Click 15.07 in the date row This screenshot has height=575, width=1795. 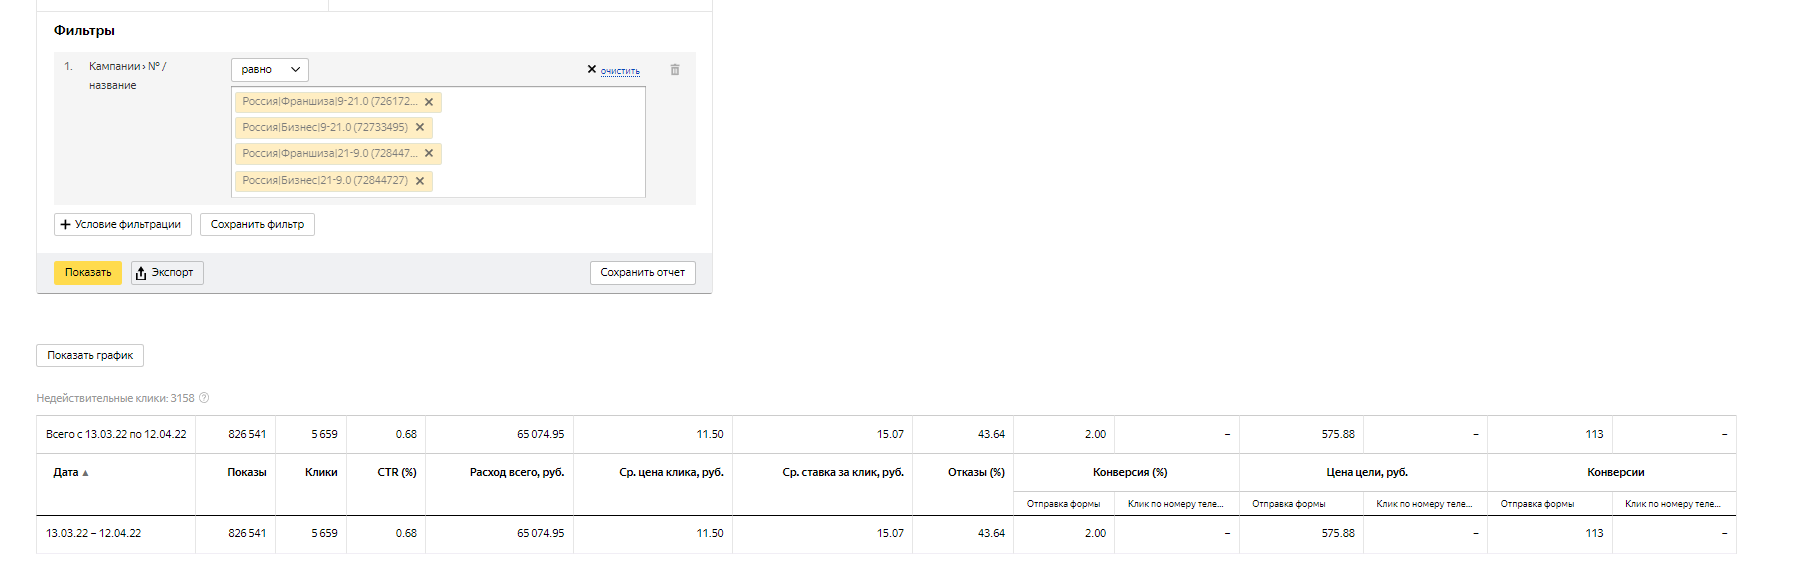point(890,534)
